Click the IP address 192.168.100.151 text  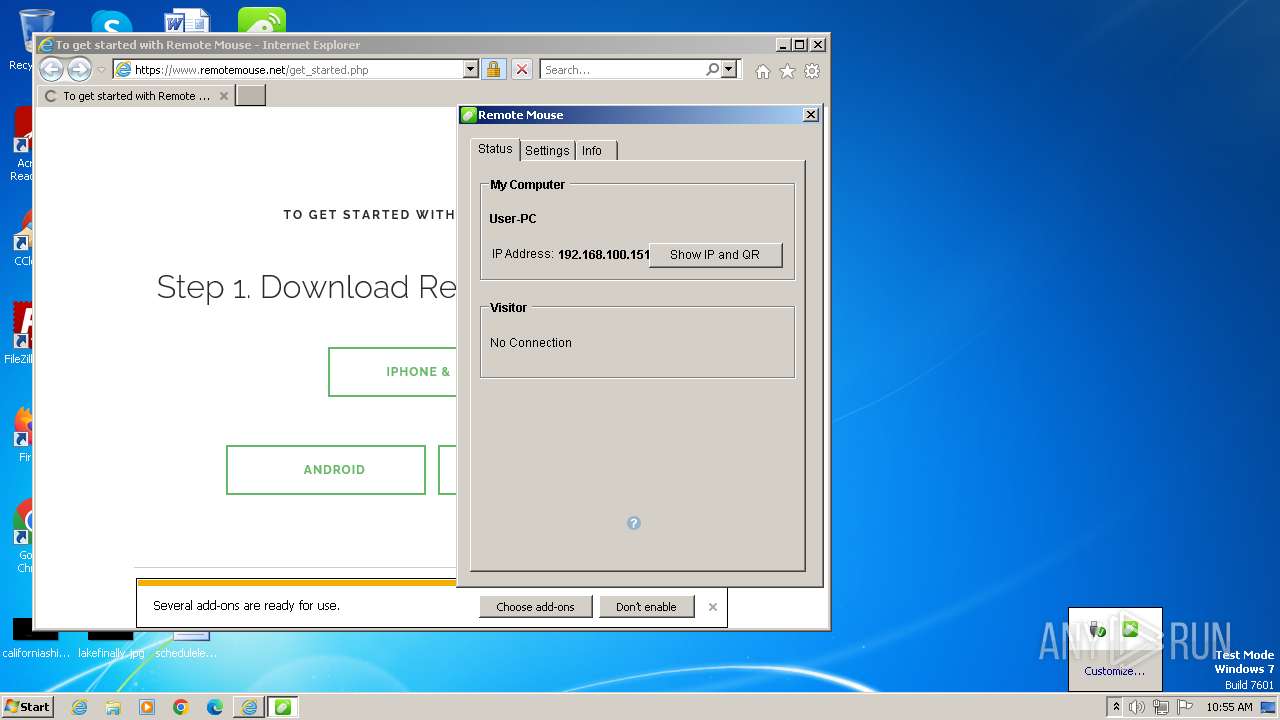tap(604, 254)
